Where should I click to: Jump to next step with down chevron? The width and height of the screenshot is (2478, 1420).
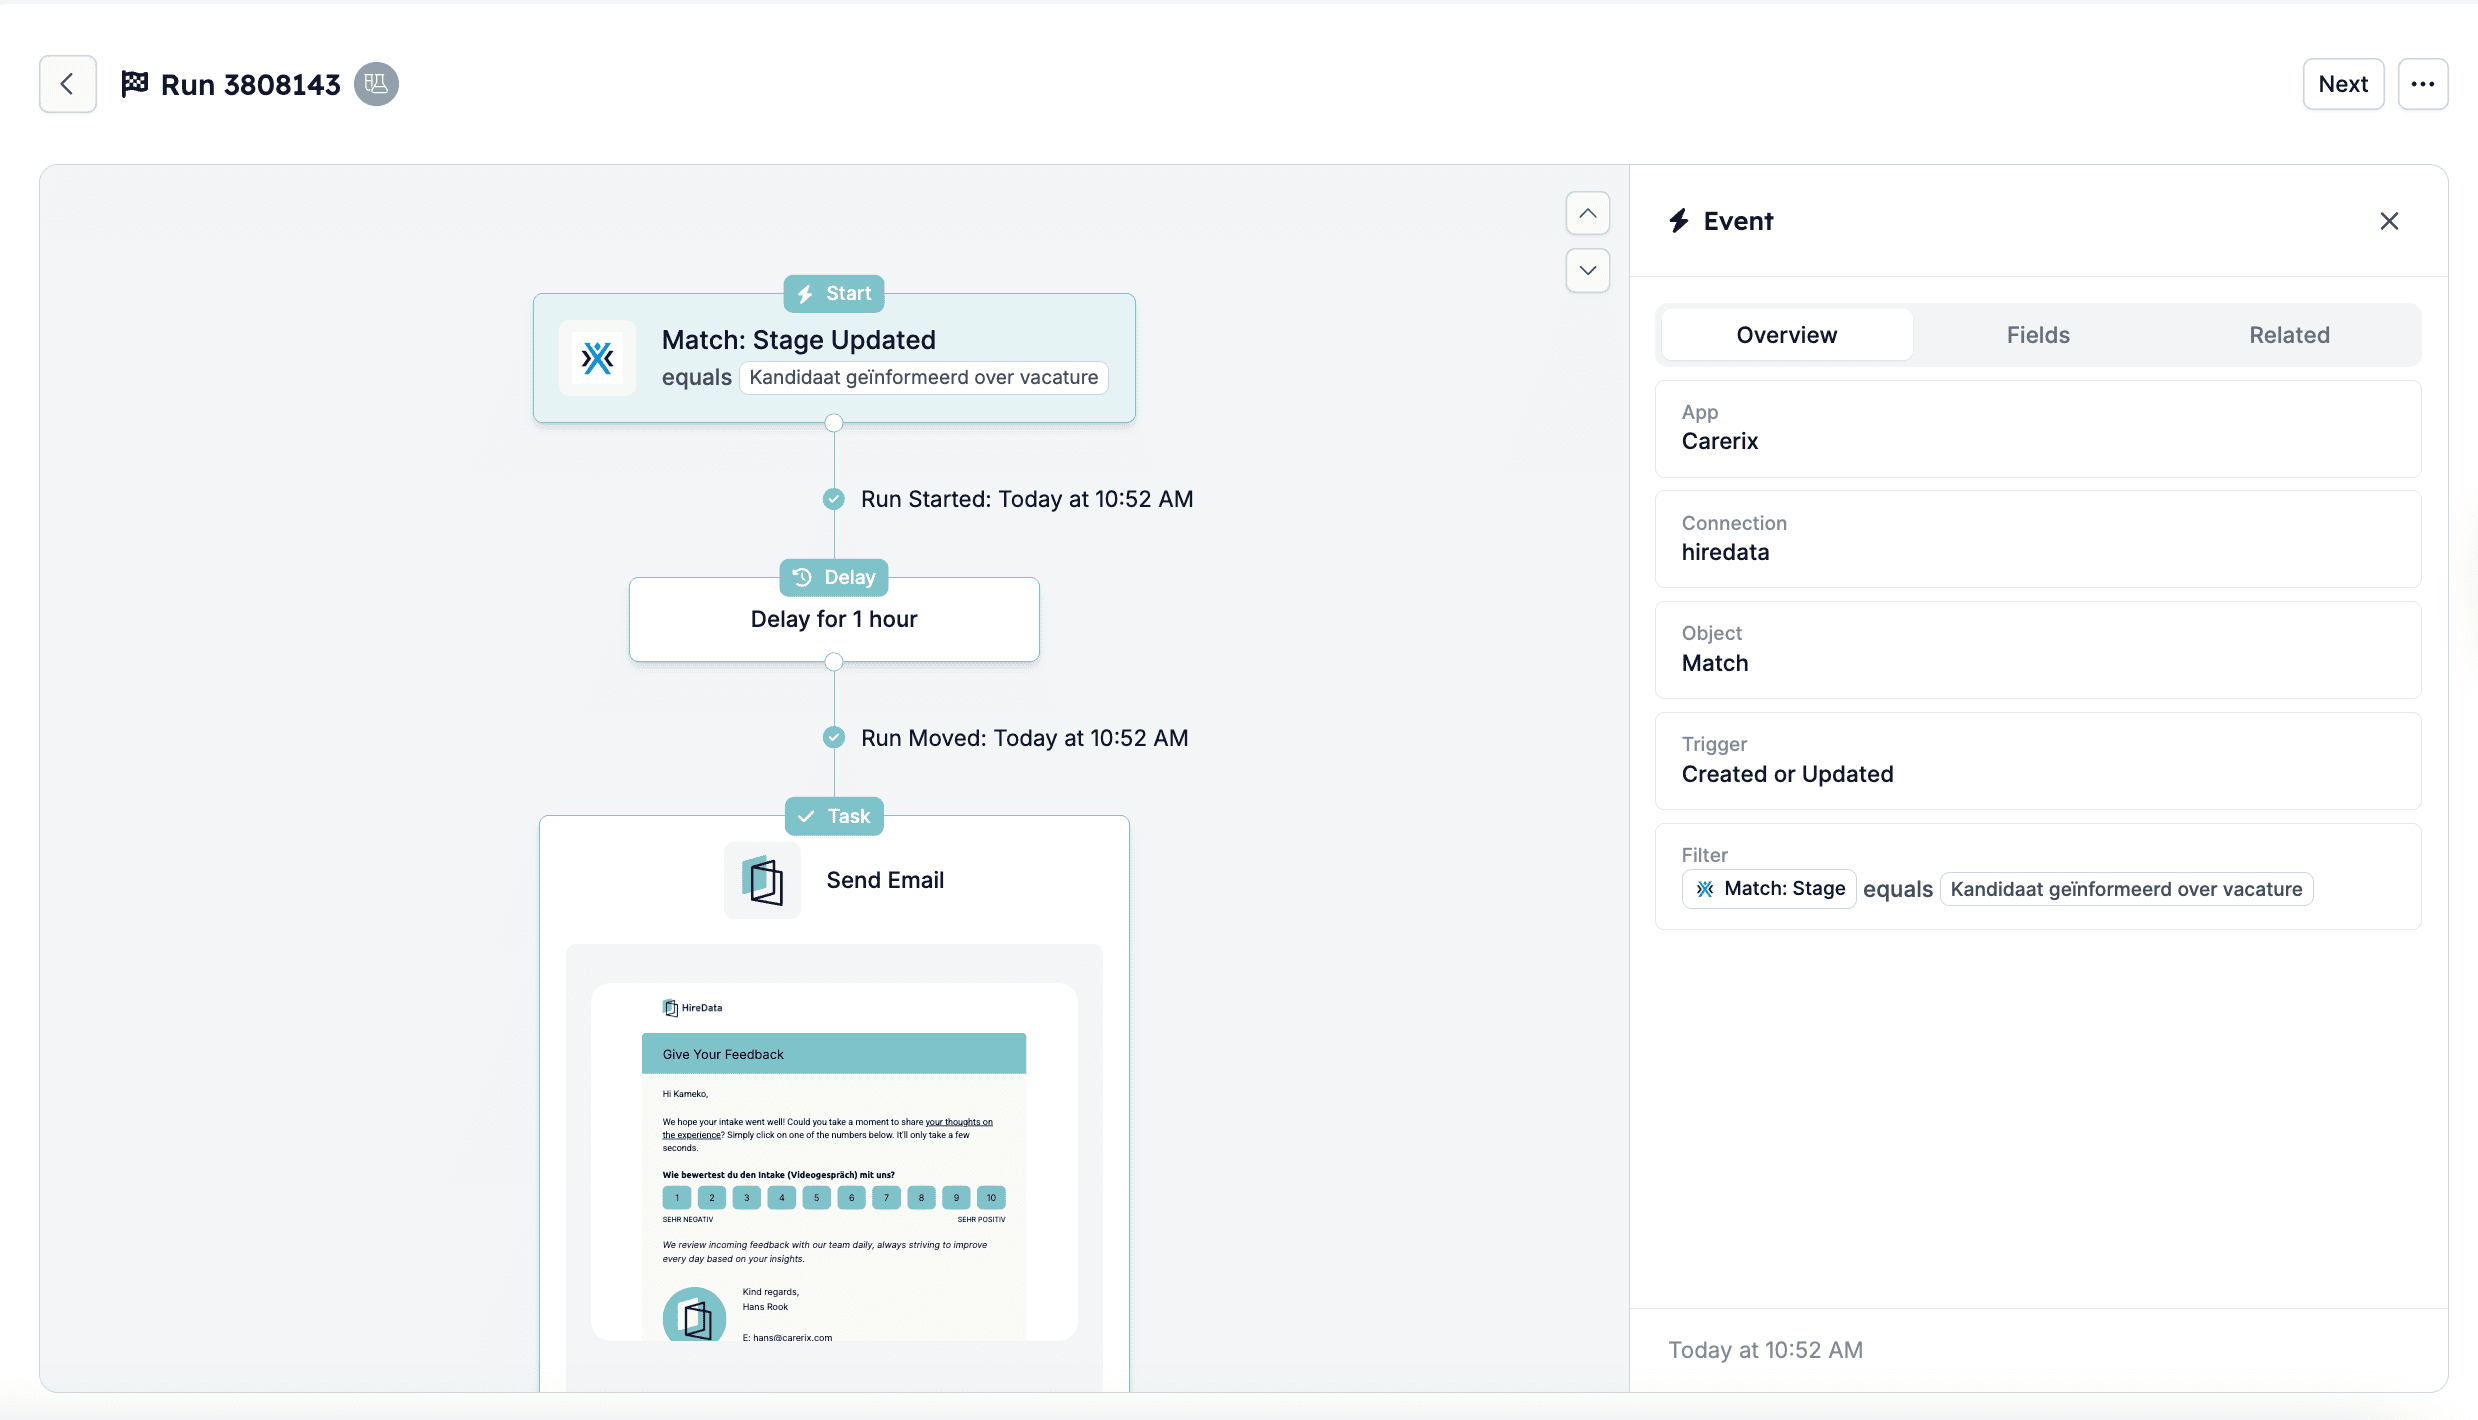point(1587,270)
